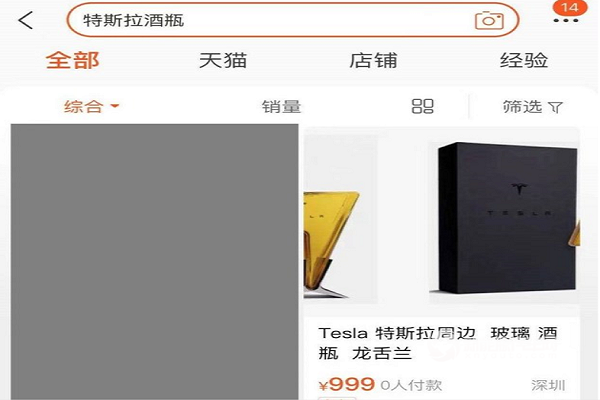Switch the results grid layout icon
Image resolution: width=600 pixels, height=400 pixels.
[422, 106]
